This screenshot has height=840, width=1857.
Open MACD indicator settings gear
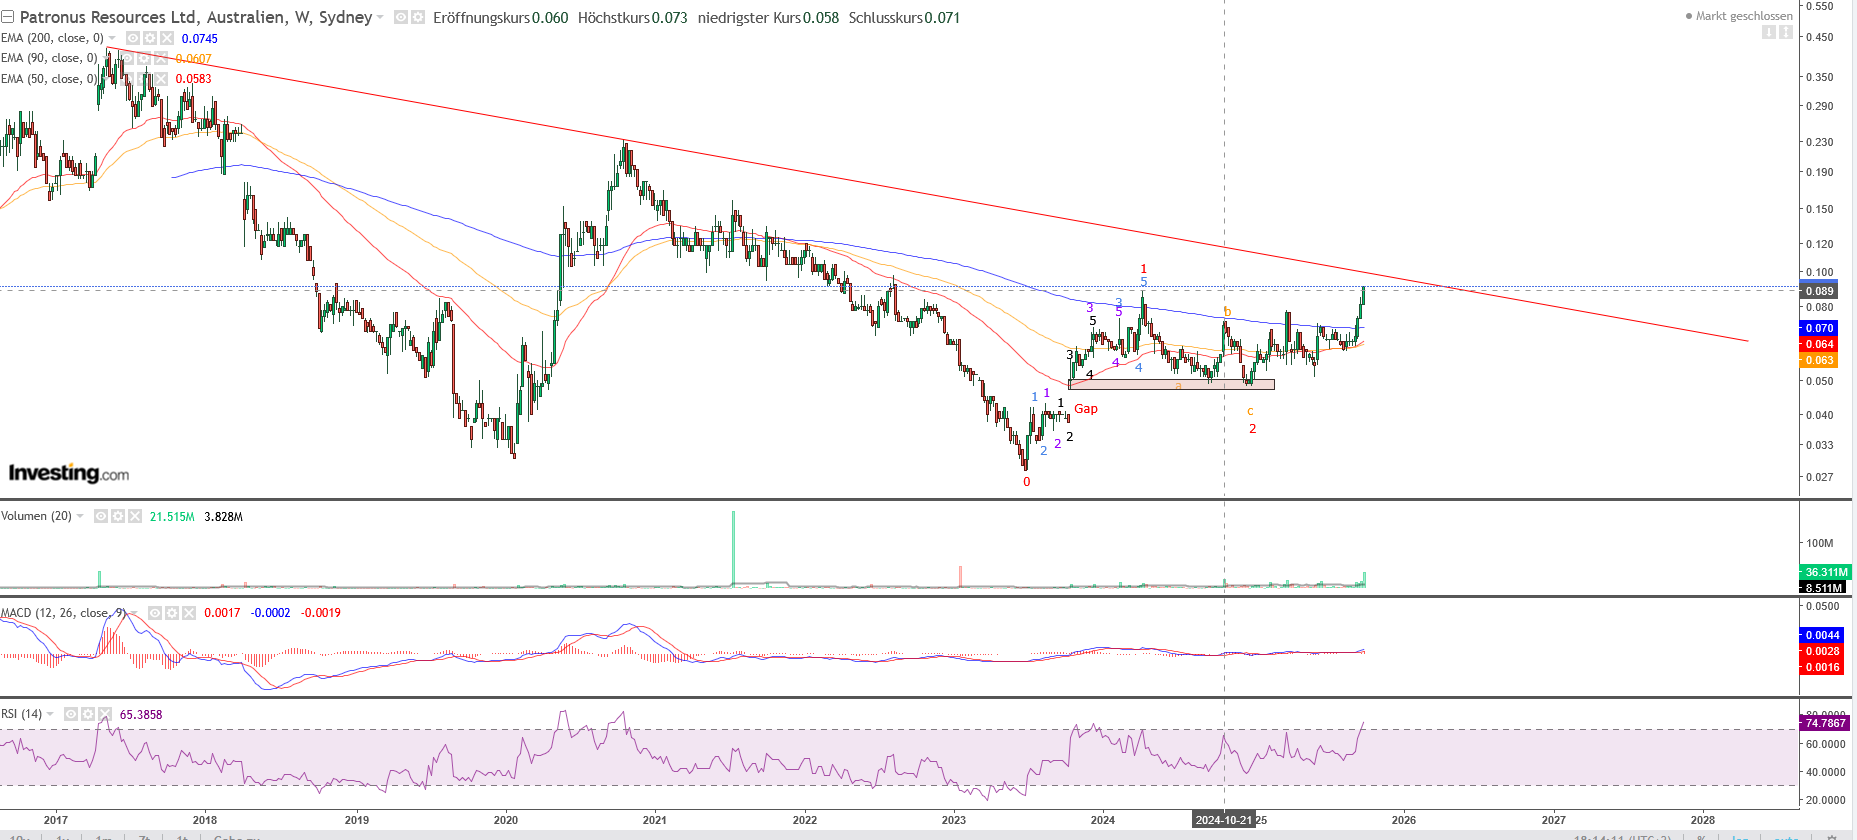(172, 613)
